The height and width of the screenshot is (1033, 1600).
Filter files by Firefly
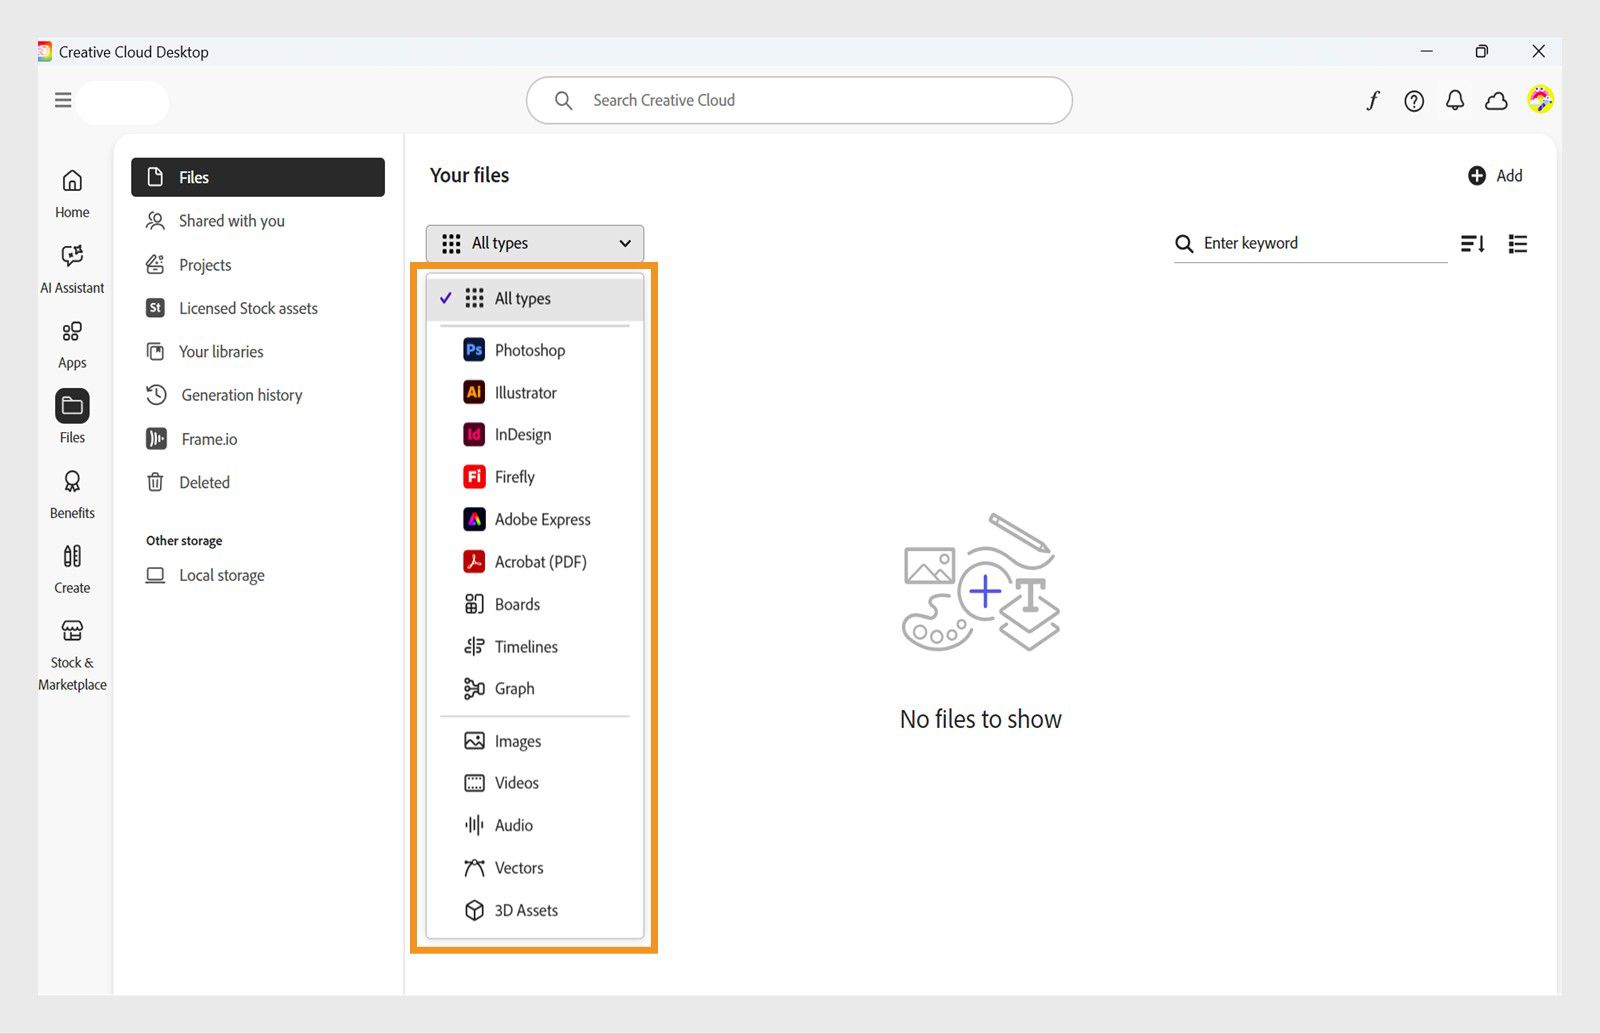click(x=535, y=477)
